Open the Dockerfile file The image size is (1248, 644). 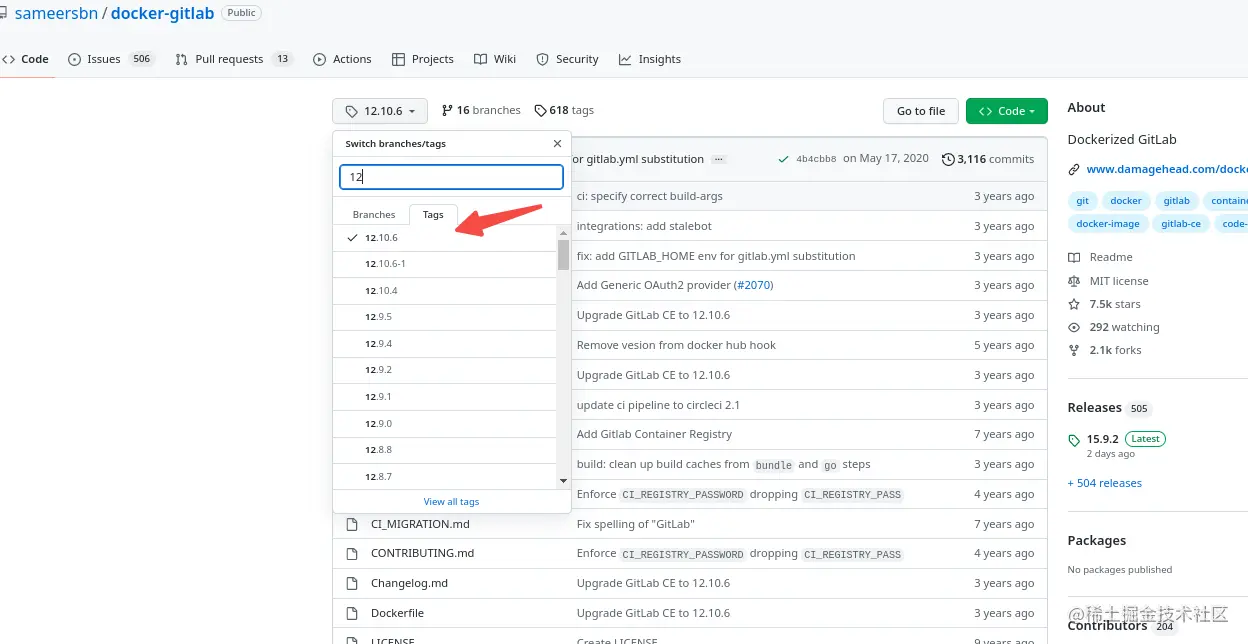click(397, 613)
